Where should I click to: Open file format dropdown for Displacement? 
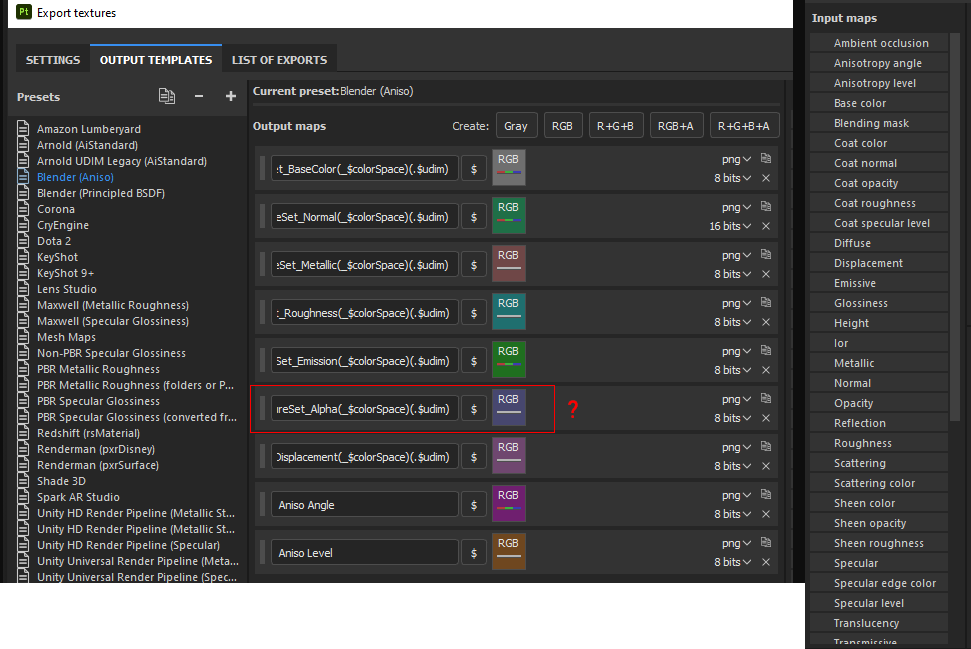736,447
